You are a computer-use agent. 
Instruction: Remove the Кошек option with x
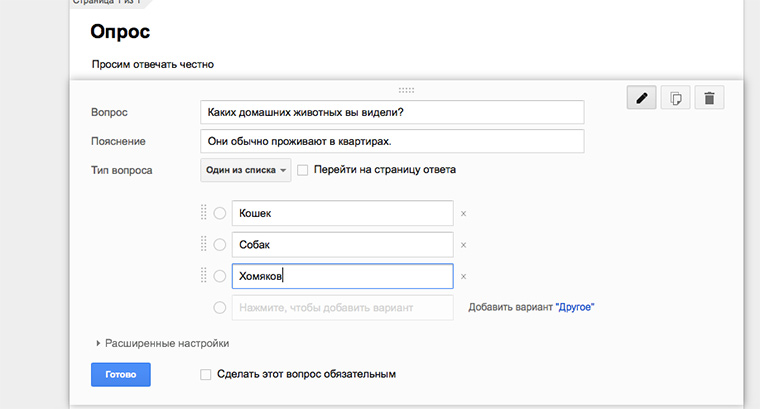coord(463,213)
